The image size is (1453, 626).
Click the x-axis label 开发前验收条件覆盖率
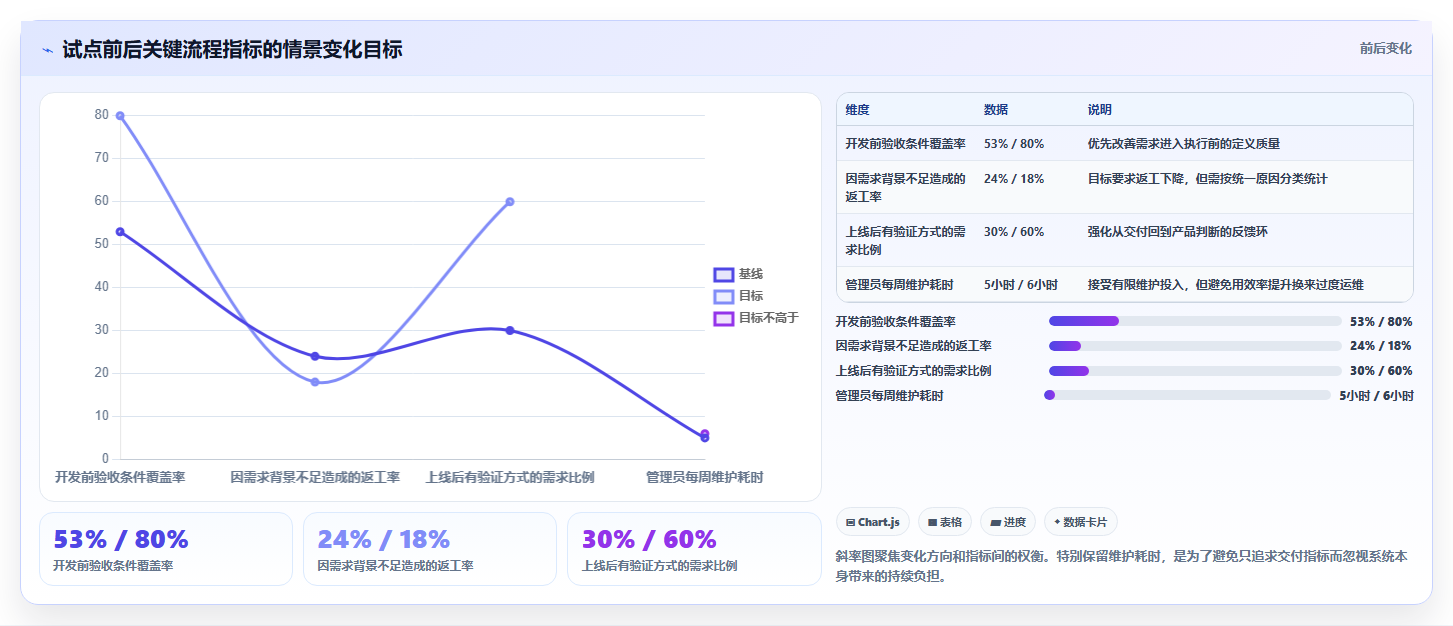coord(120,478)
